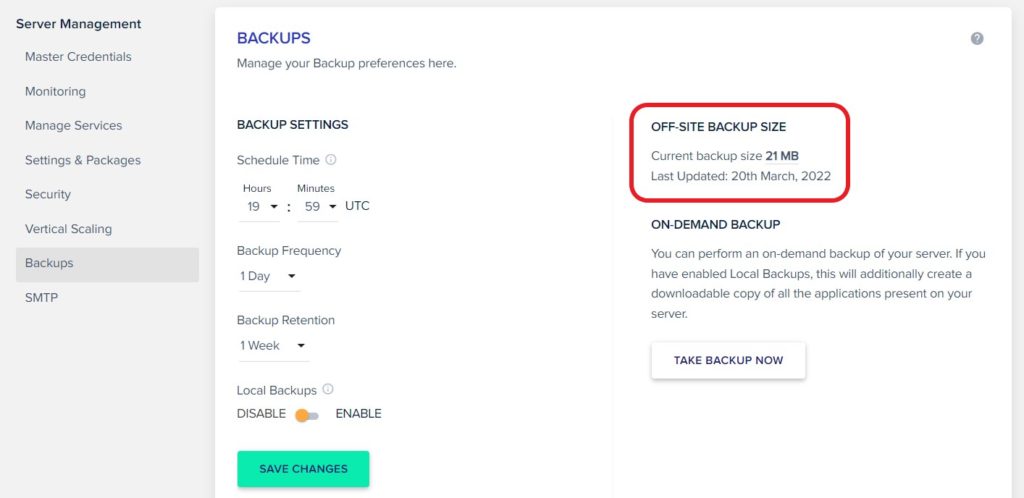Open the Hours dropdown showing 19
The image size is (1024, 498).
[x=259, y=207]
